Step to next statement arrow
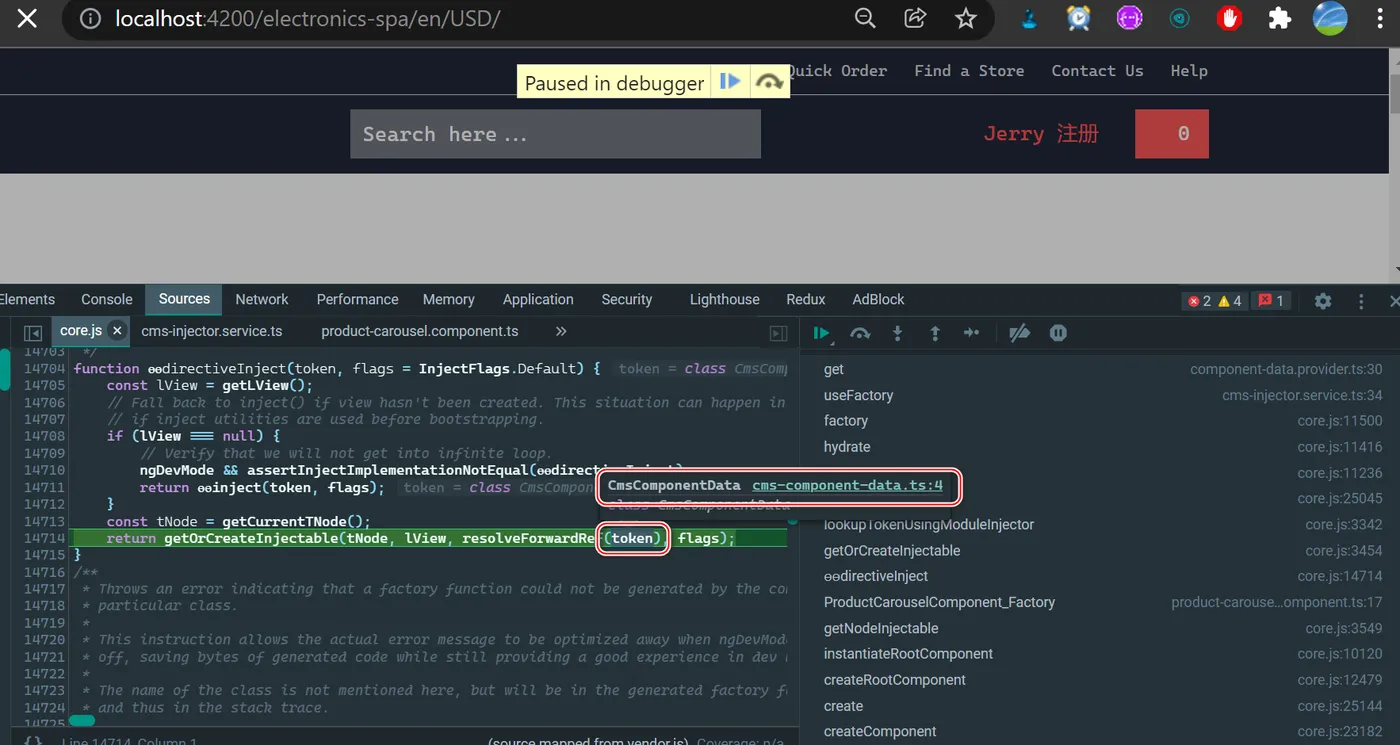The height and width of the screenshot is (745, 1400). pos(972,333)
